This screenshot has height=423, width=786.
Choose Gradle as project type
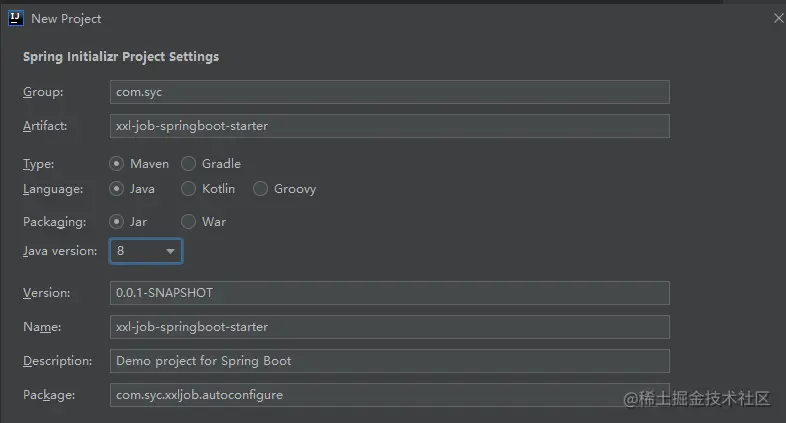click(188, 164)
